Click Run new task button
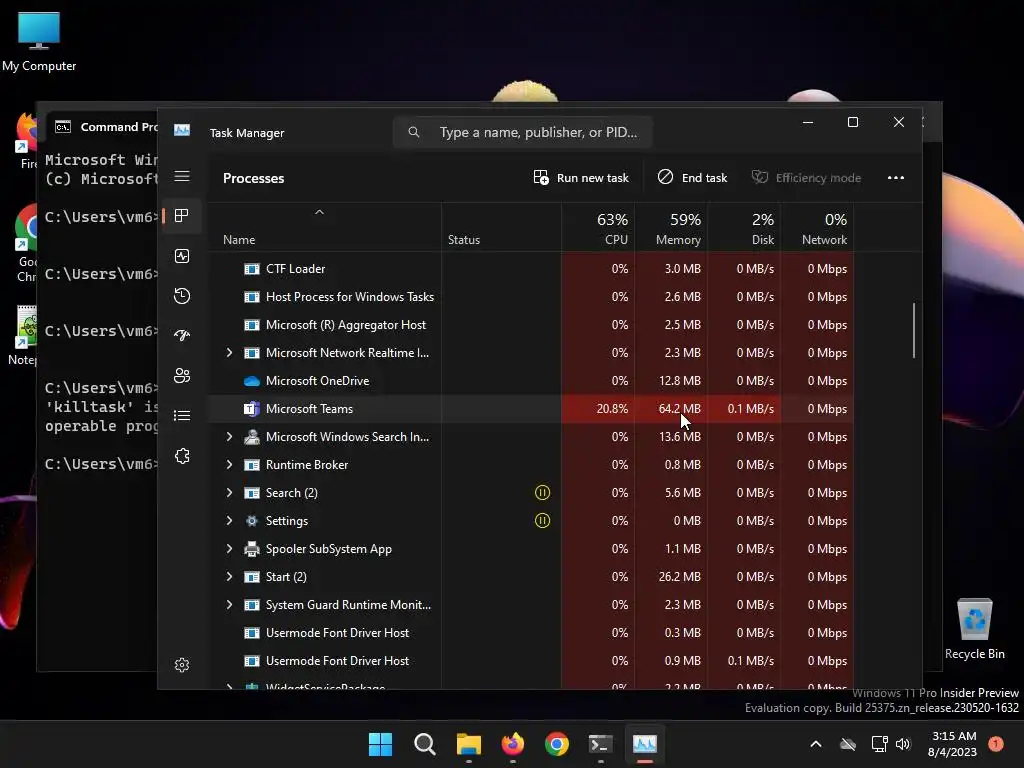The image size is (1024, 768). [581, 178]
